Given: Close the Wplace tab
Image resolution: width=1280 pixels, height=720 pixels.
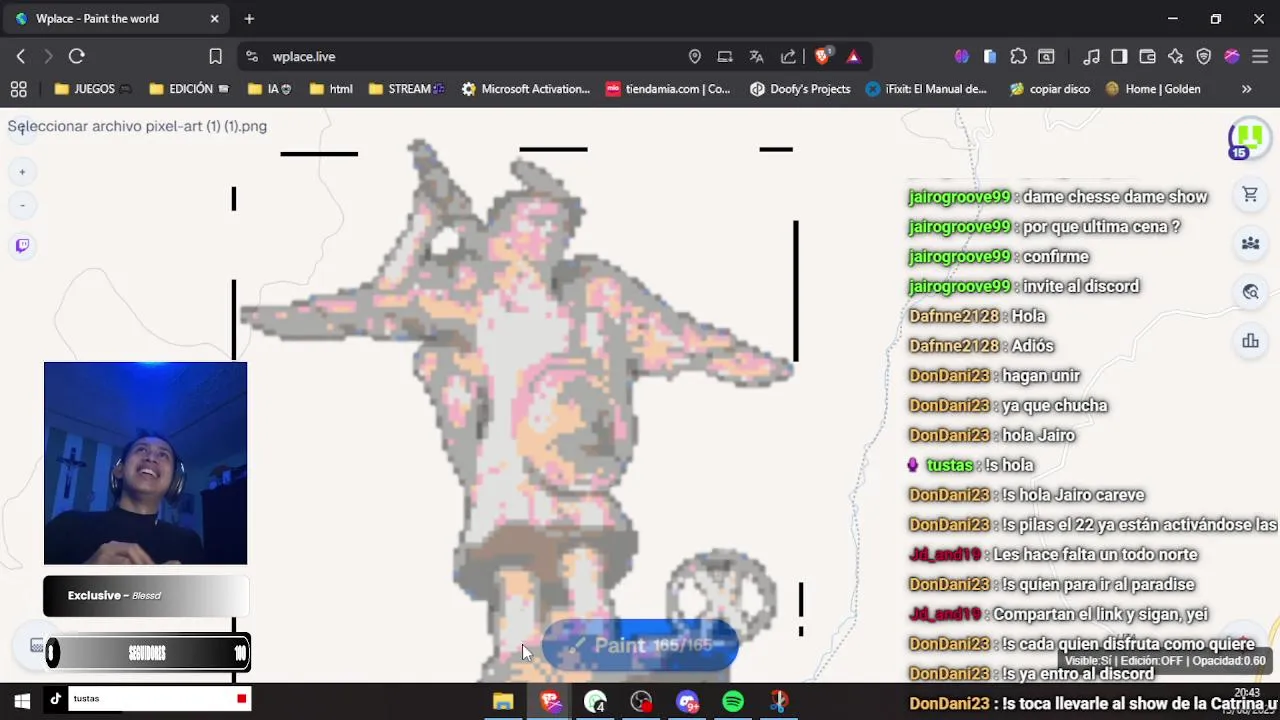Looking at the screenshot, I should tap(214, 19).
